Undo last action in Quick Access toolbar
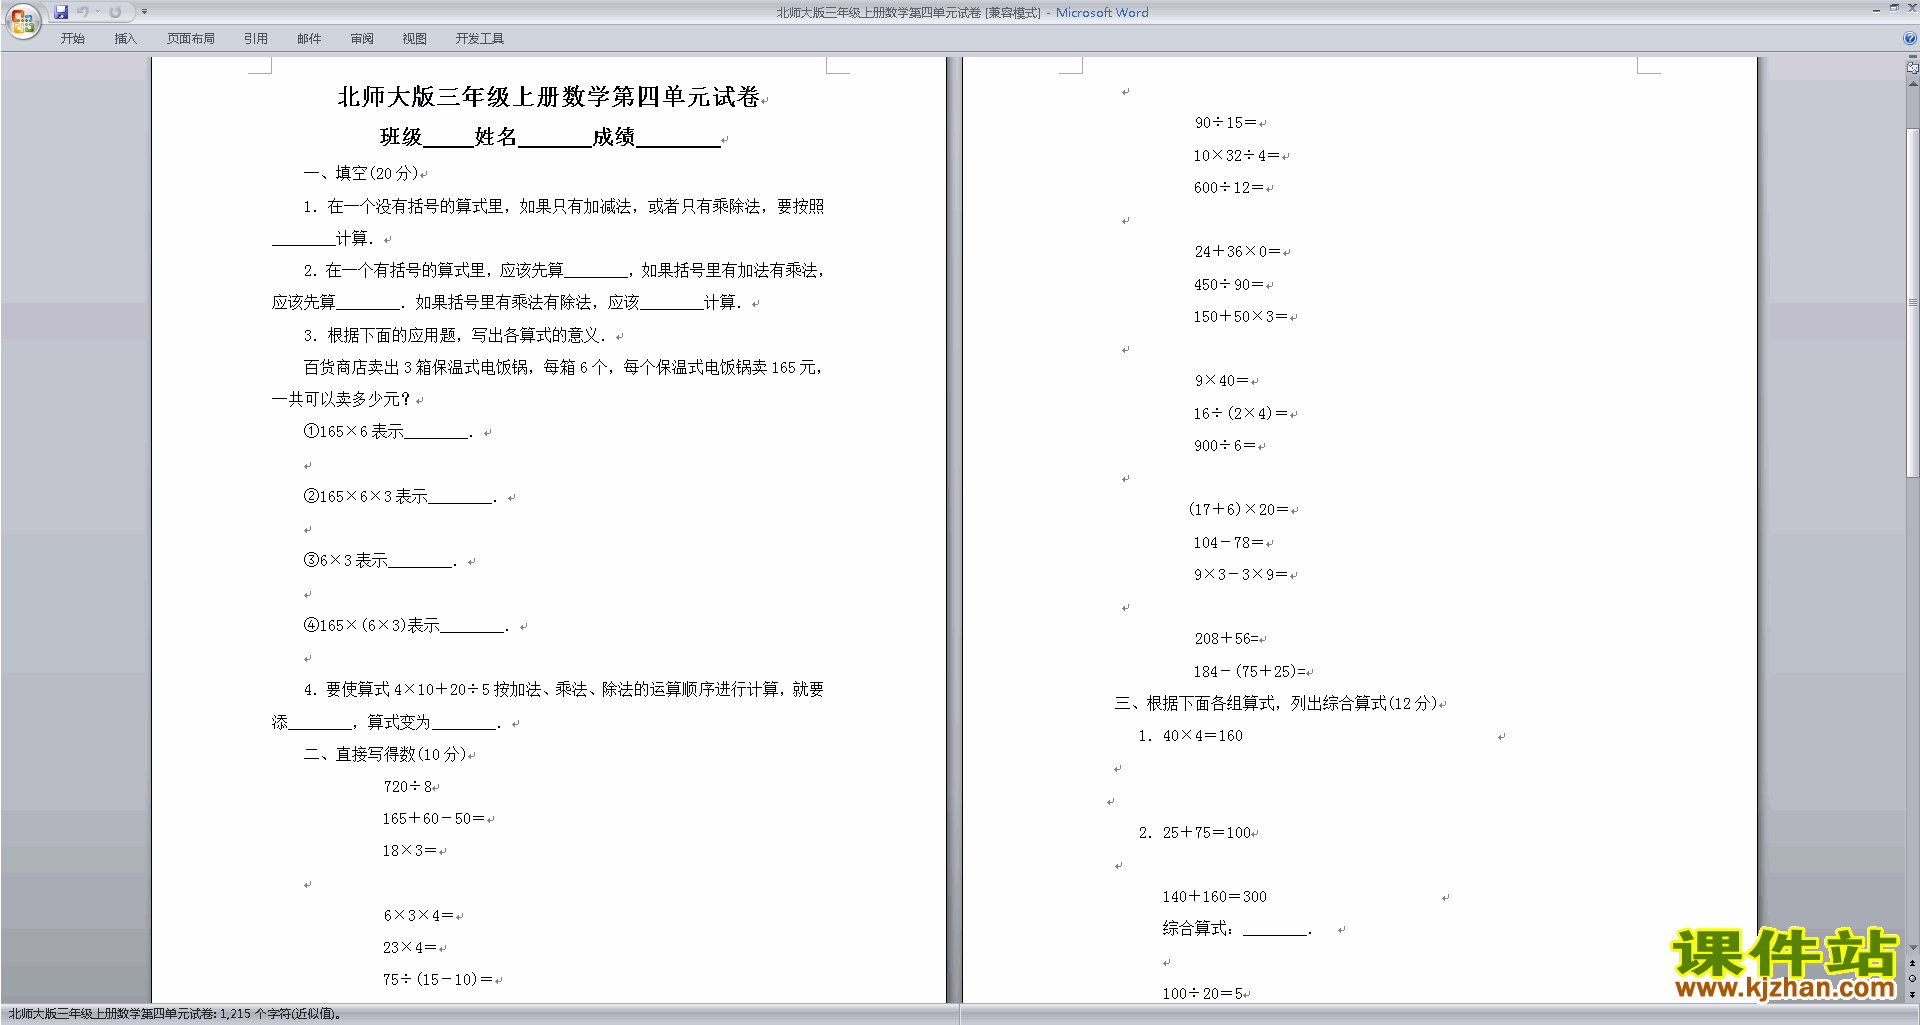 coord(83,12)
